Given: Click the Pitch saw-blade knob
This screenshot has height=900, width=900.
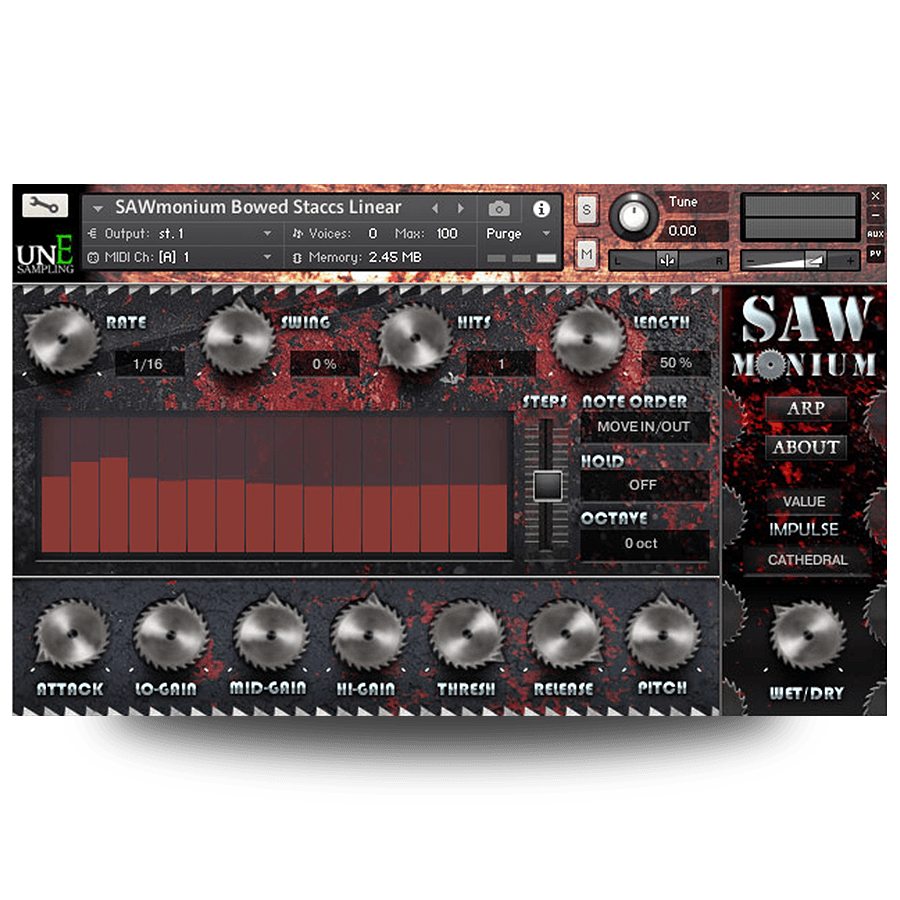Looking at the screenshot, I should (663, 633).
